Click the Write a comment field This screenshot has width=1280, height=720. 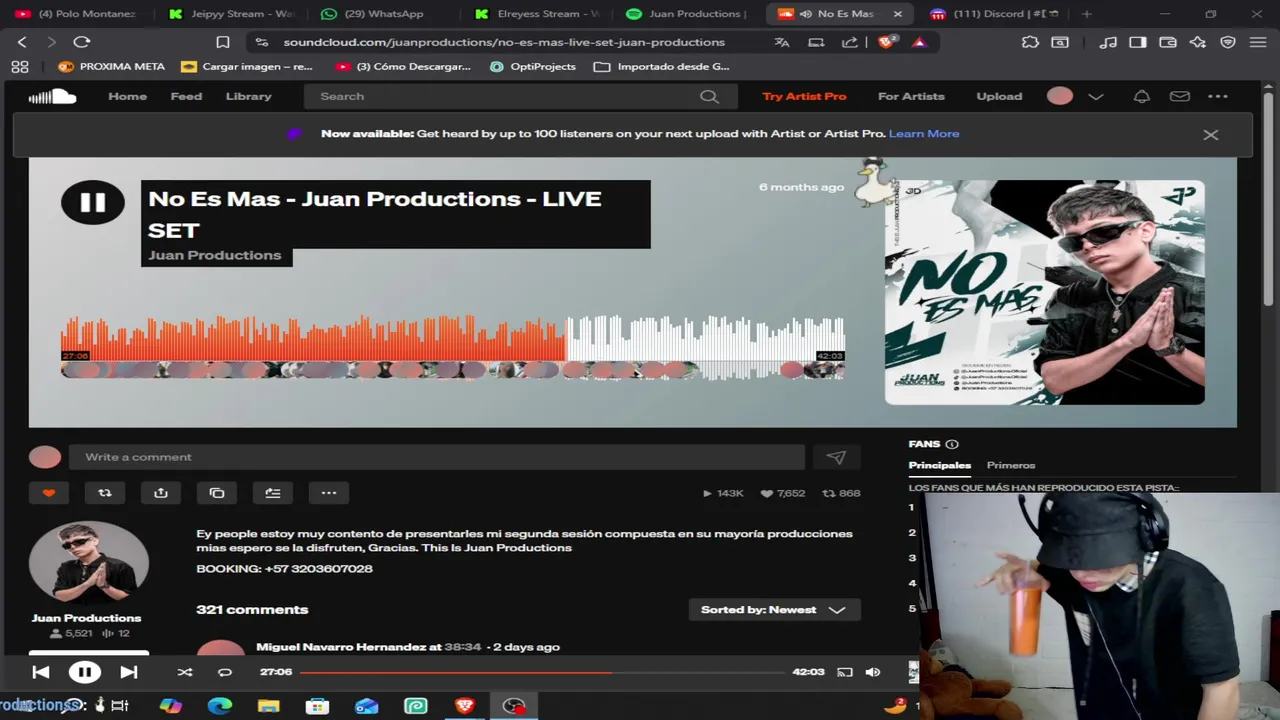pyautogui.click(x=437, y=457)
